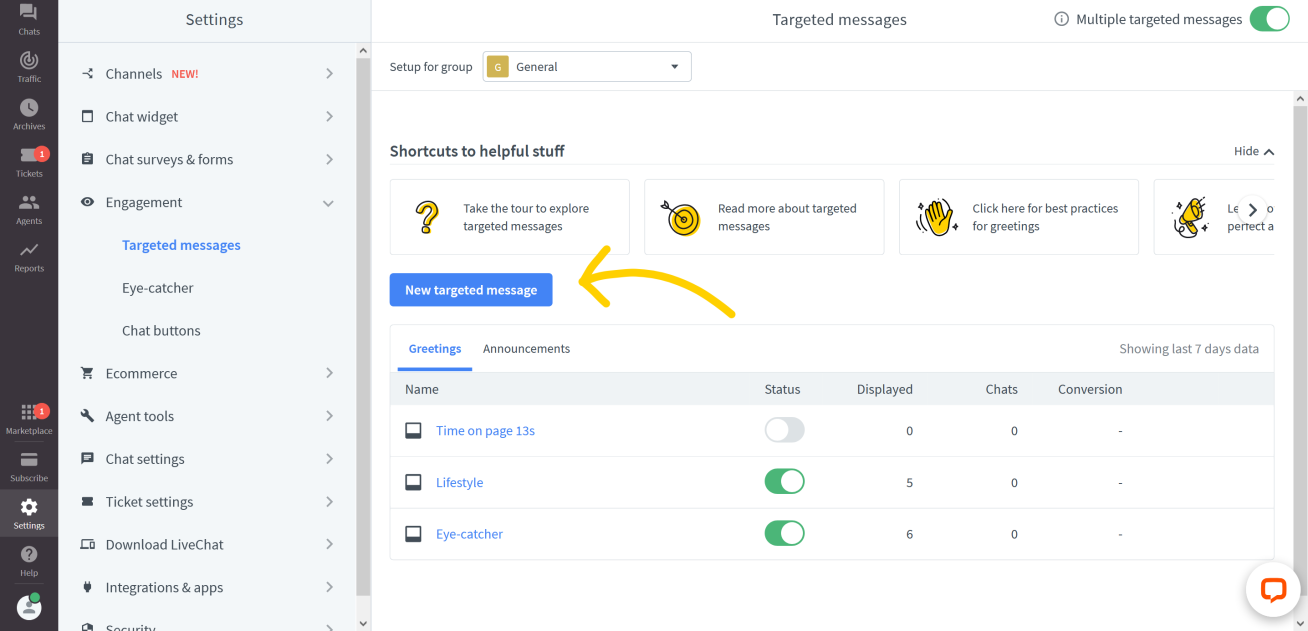The image size is (1308, 631).
Task: Open the Lifestyle greeting link
Action: (459, 482)
